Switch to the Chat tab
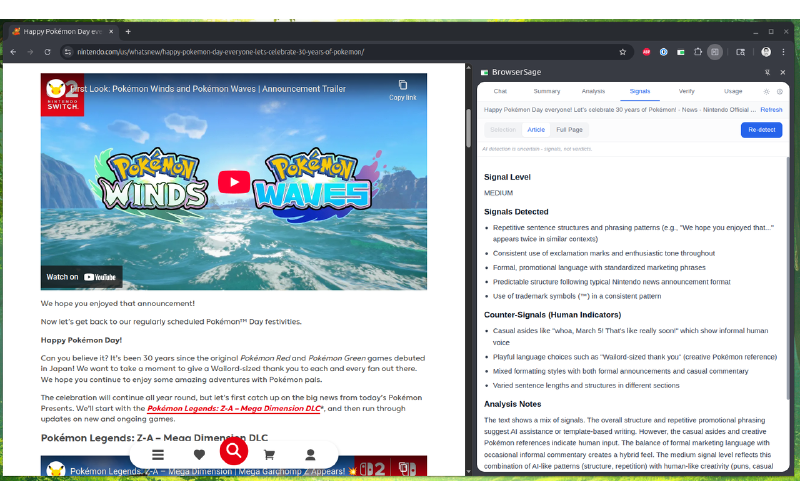Image resolution: width=800 pixels, height=500 pixels. click(x=500, y=91)
